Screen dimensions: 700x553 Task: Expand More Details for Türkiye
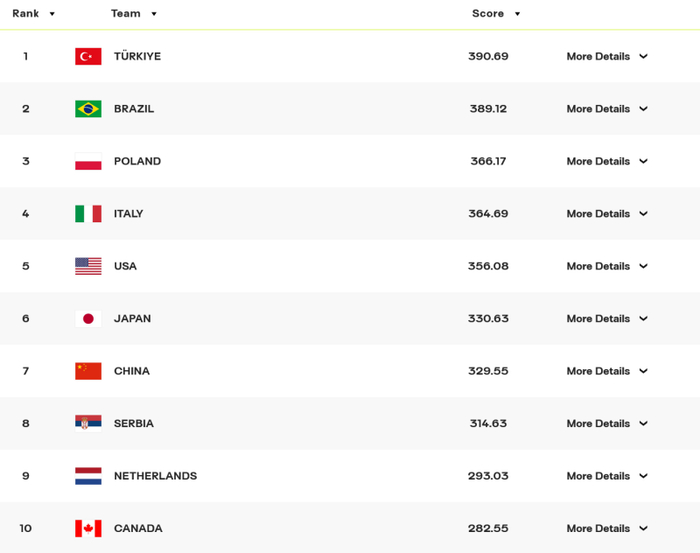click(x=607, y=57)
